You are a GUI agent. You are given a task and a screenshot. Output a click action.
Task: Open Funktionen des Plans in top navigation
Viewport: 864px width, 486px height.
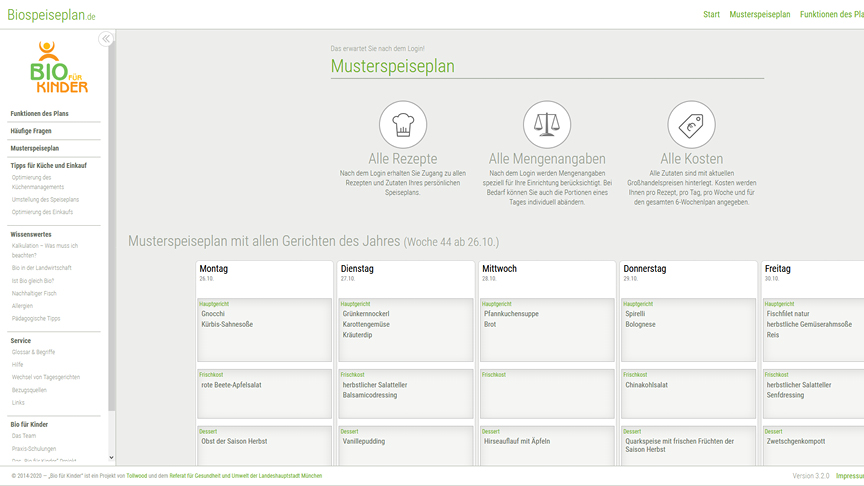[831, 15]
